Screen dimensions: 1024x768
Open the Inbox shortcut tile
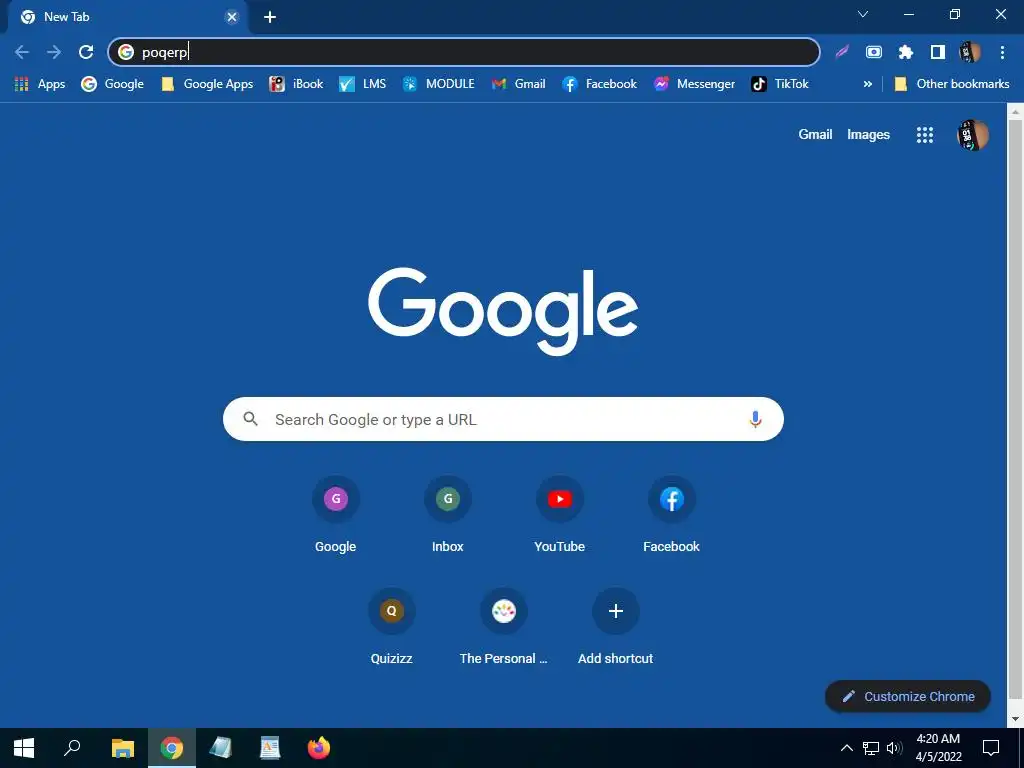click(x=448, y=515)
